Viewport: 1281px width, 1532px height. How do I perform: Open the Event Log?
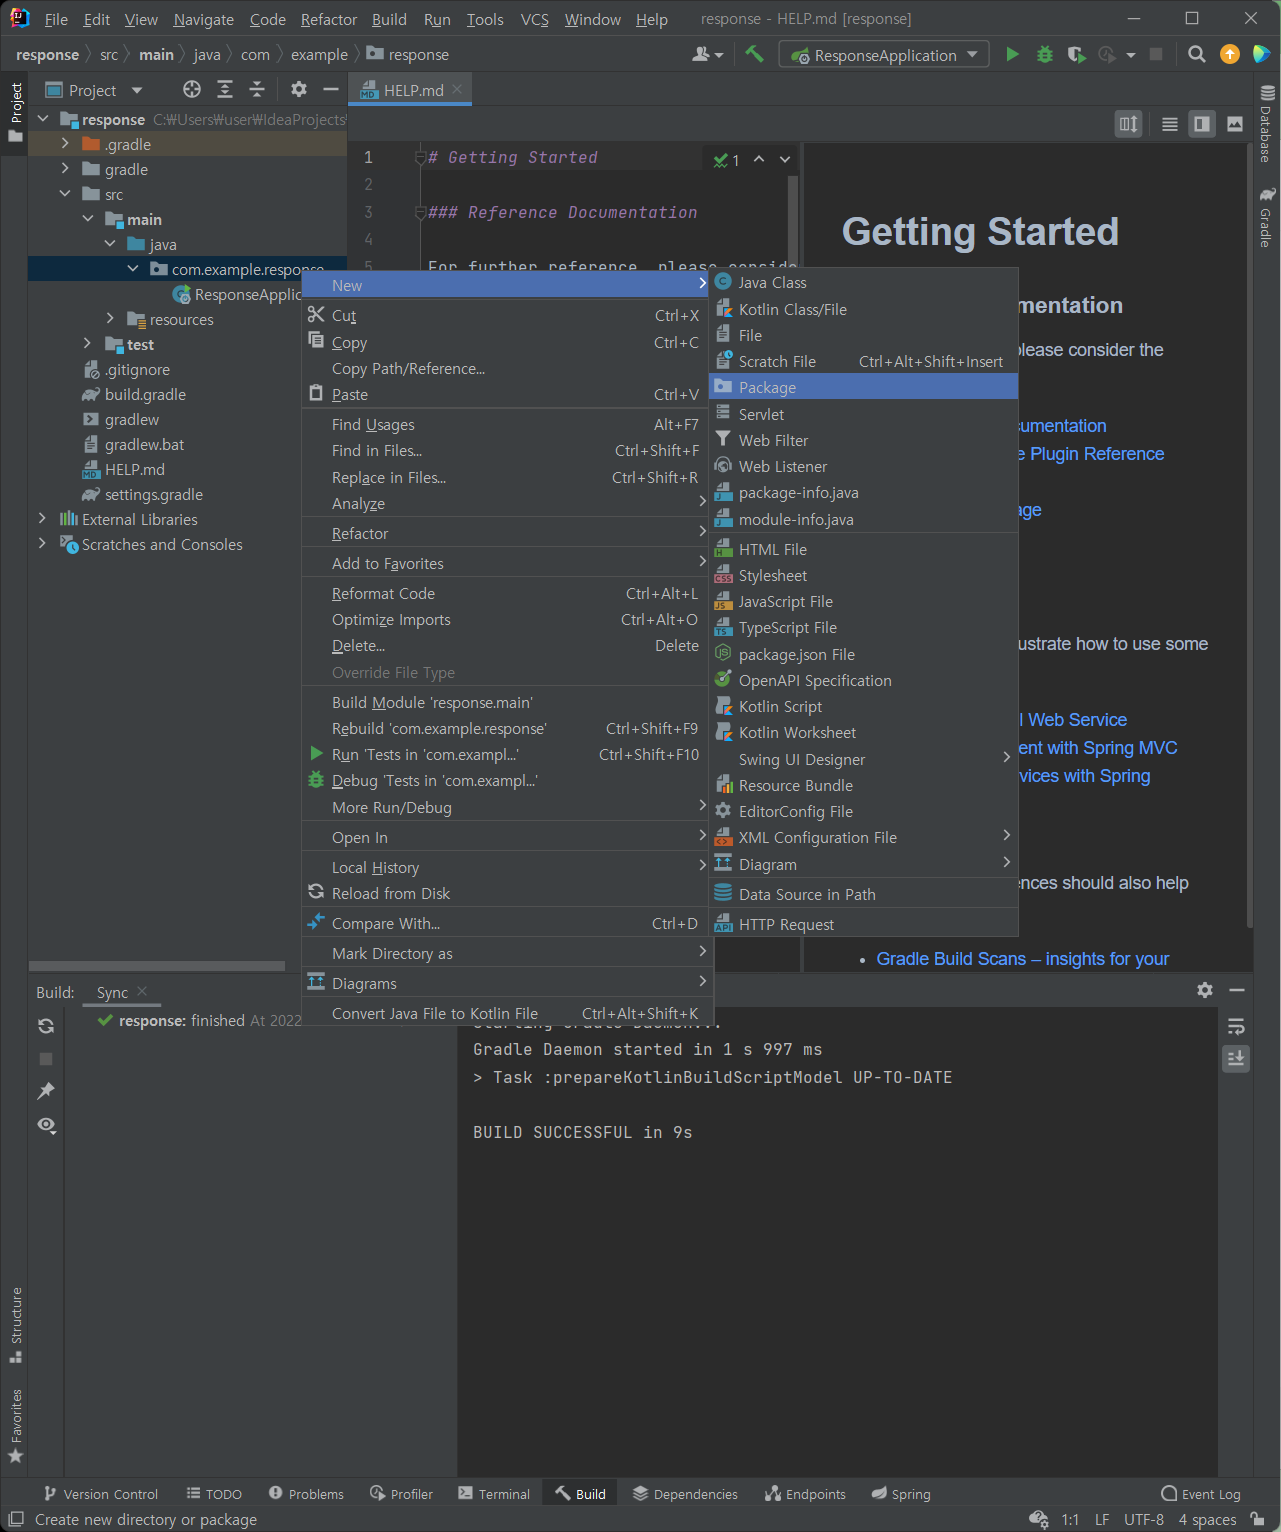coord(1200,1494)
